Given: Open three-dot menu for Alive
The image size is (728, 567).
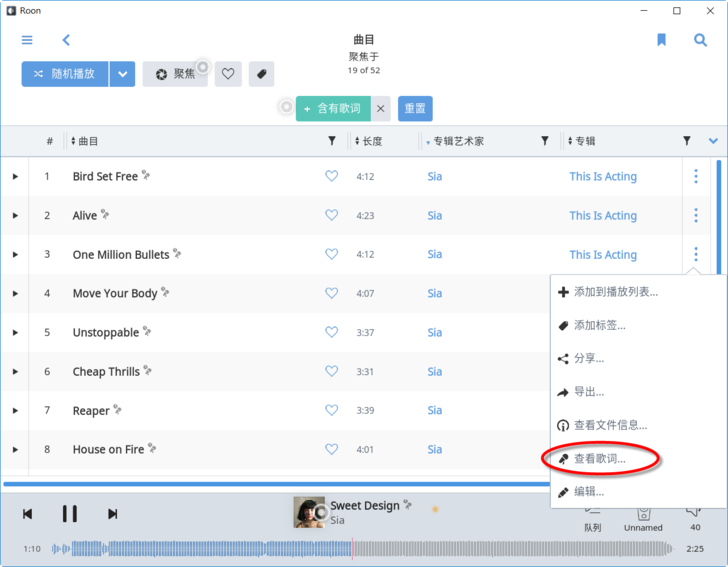Looking at the screenshot, I should click(696, 215).
